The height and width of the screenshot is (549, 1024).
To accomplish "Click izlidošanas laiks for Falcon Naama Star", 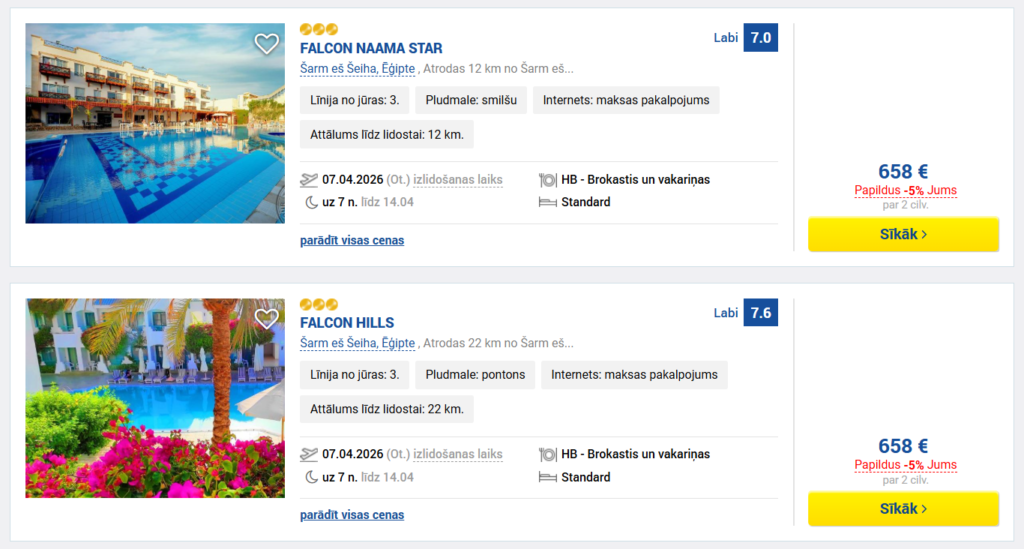I will click(458, 180).
